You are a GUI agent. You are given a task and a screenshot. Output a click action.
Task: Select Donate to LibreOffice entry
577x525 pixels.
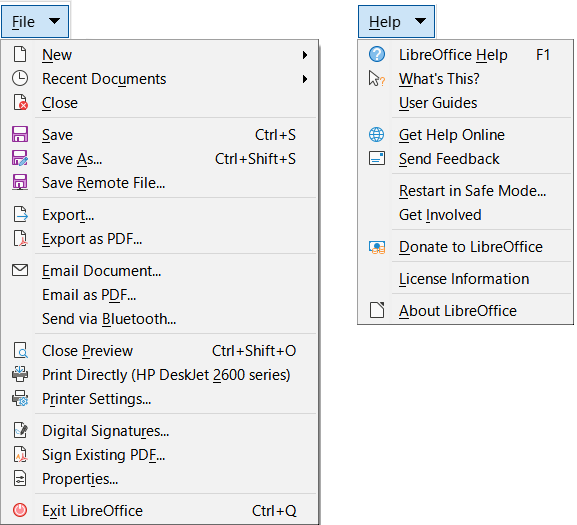coord(465,246)
